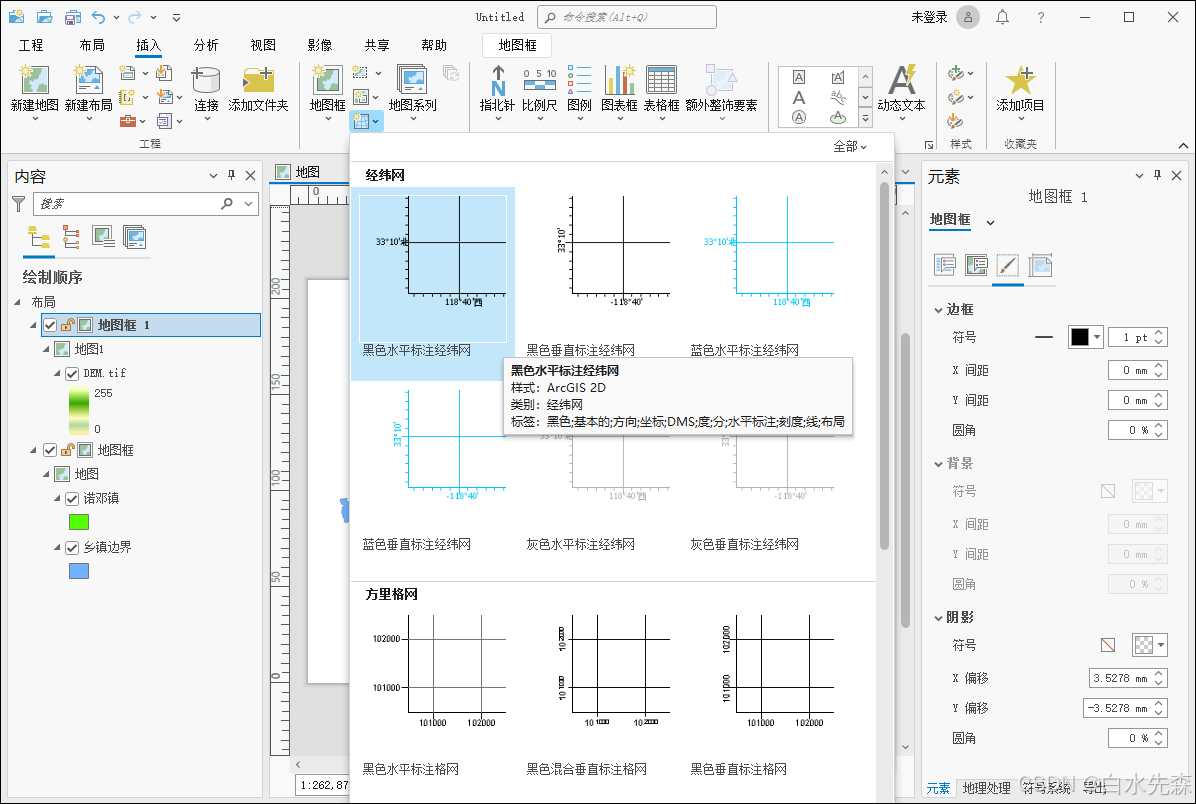Toggle visibility checkbox of 地图框 1
The width and height of the screenshot is (1196, 804).
pyautogui.click(x=50, y=325)
